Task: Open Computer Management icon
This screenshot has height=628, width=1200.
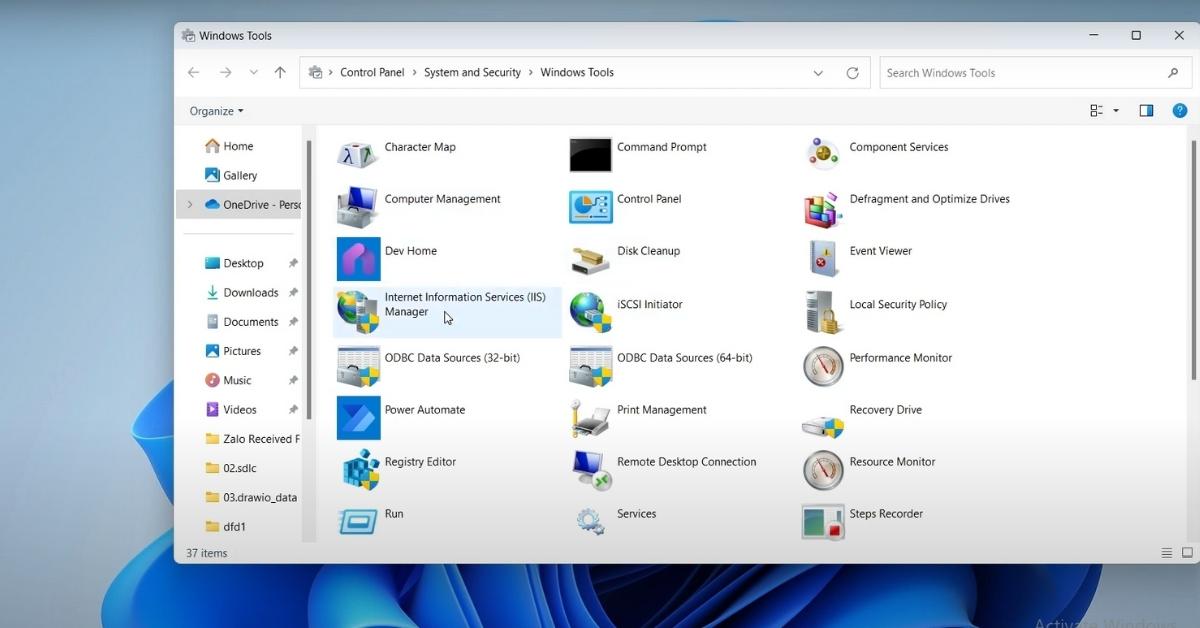Action: [357, 207]
